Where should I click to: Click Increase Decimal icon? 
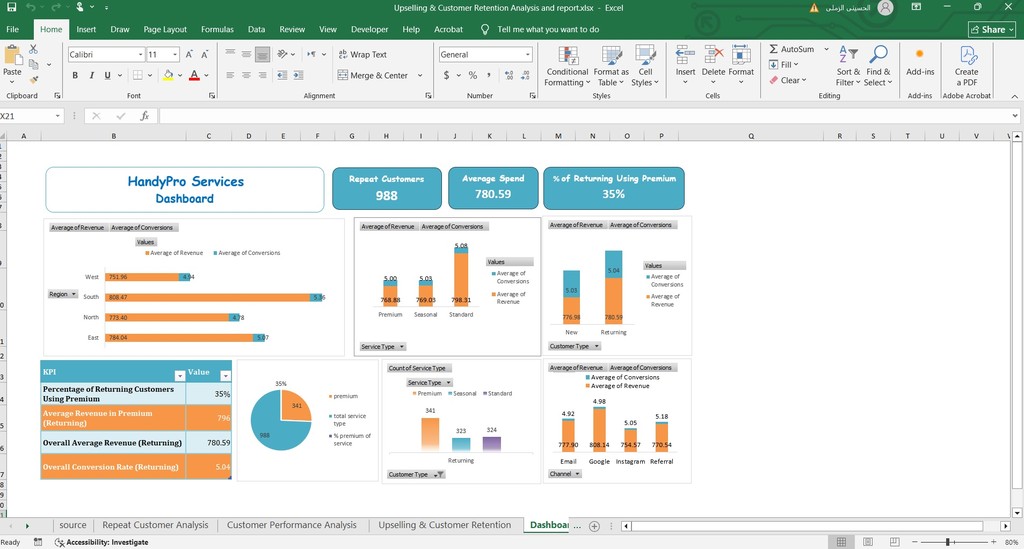(x=509, y=76)
